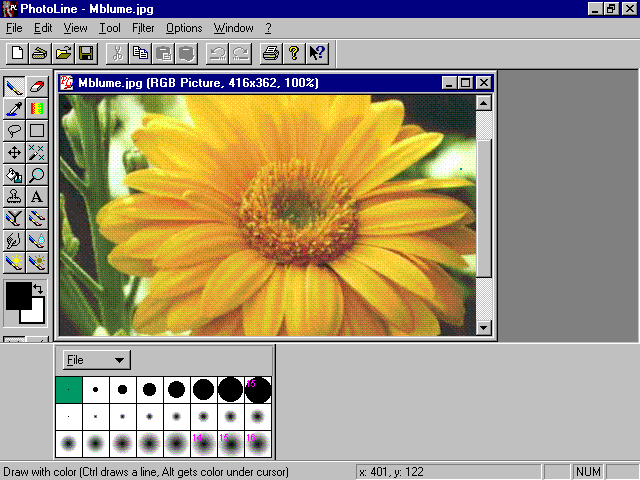
Task: Open the Options menu
Action: pyautogui.click(x=184, y=28)
